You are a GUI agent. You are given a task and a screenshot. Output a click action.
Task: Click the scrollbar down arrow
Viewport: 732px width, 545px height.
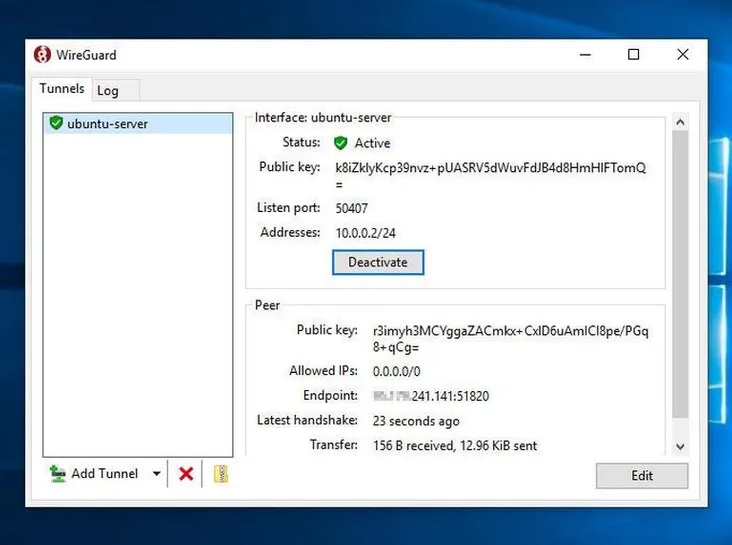click(680, 446)
